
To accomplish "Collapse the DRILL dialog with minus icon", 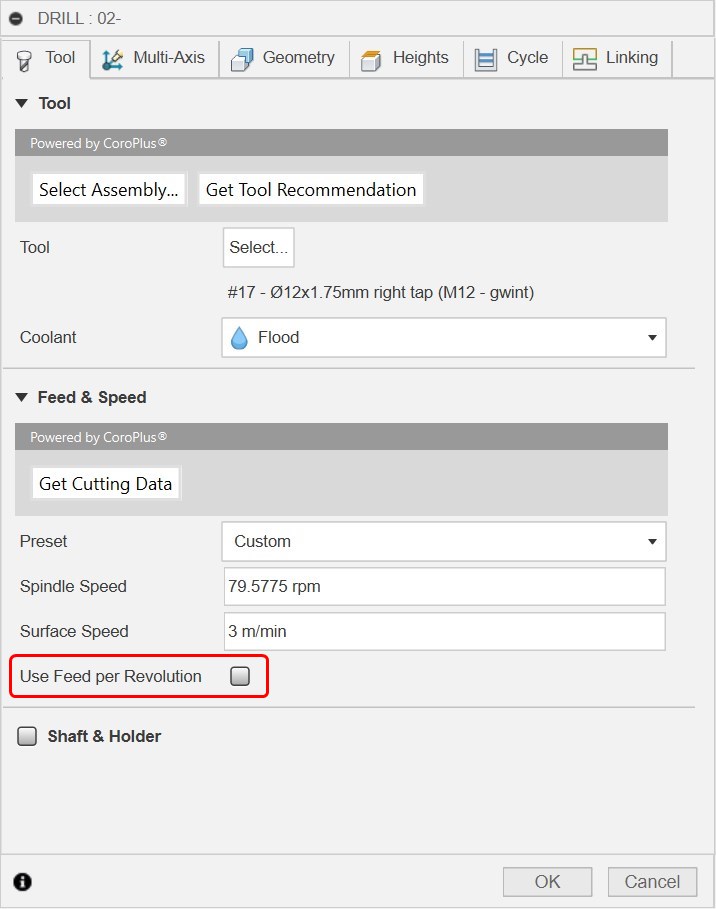I will (16, 18).
